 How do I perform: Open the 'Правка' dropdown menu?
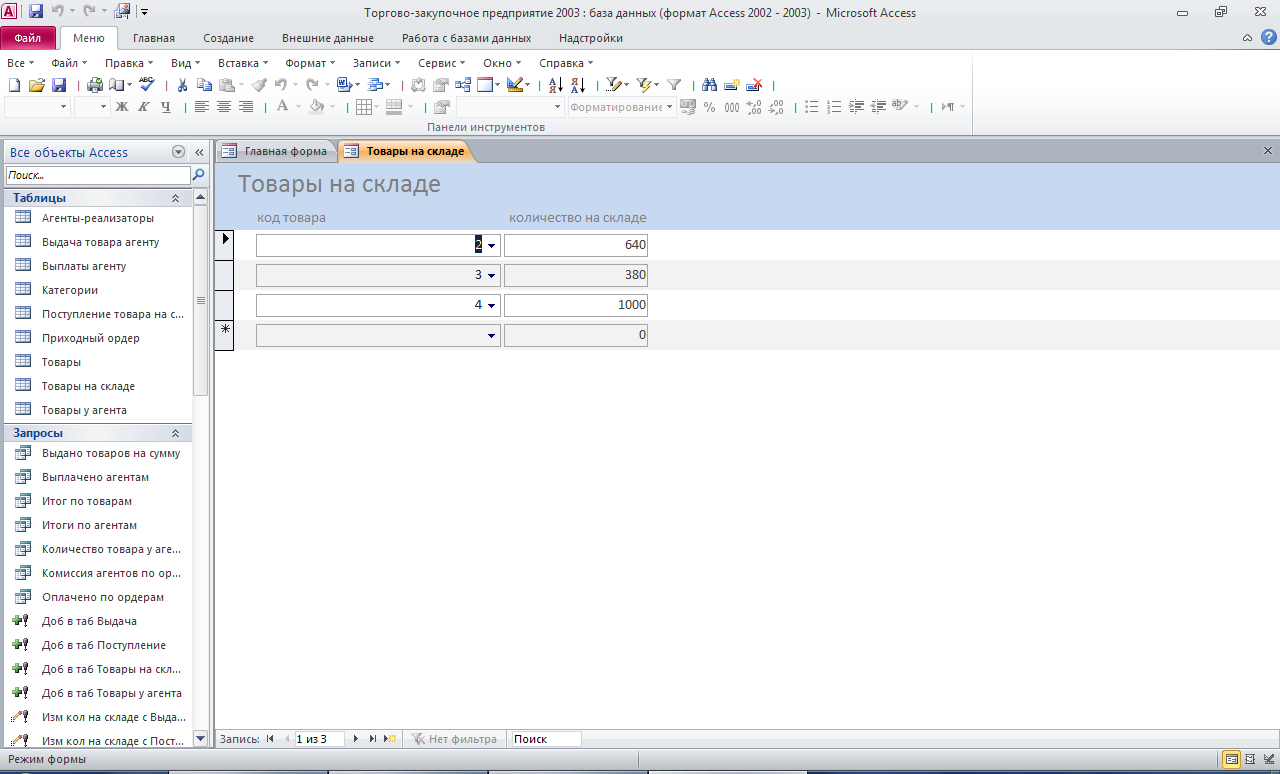[x=130, y=63]
